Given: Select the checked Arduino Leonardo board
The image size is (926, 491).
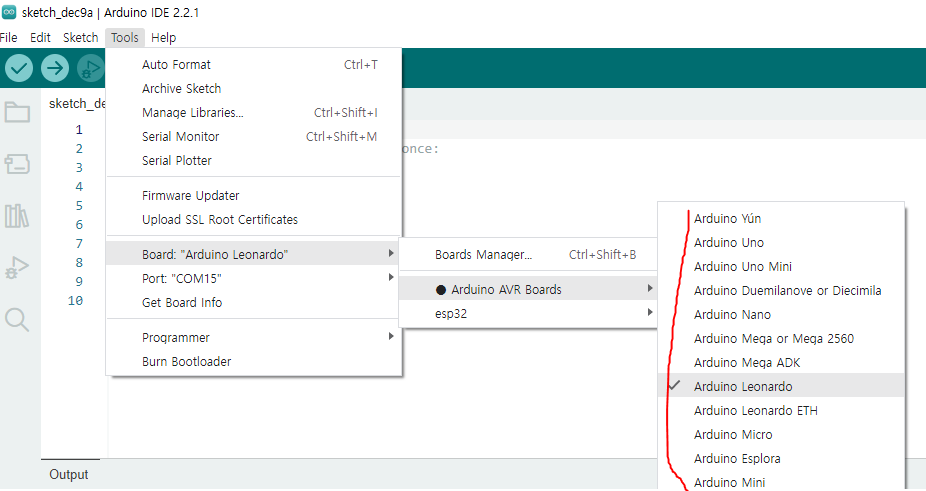Looking at the screenshot, I should click(781, 386).
